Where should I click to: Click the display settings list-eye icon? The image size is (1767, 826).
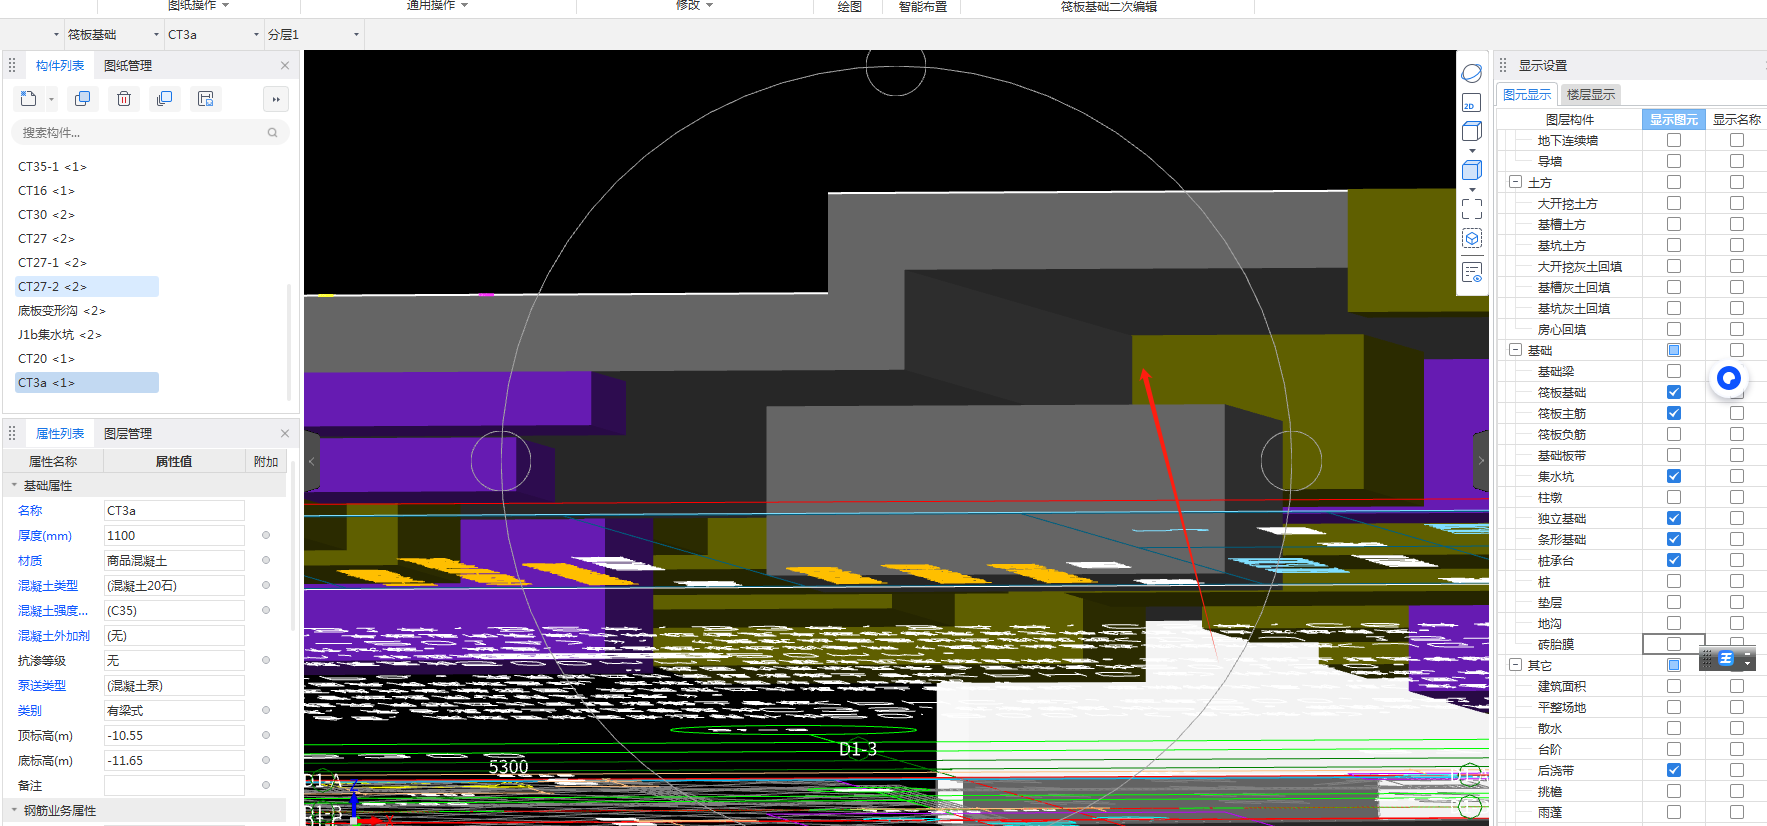[x=1472, y=272]
